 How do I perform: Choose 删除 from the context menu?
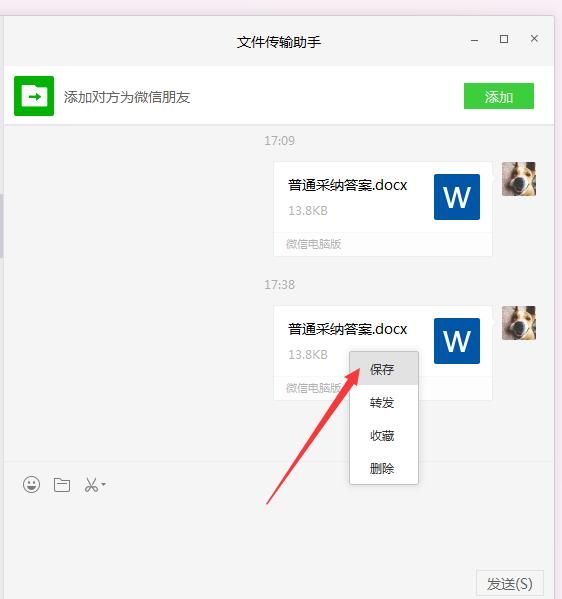(x=384, y=468)
